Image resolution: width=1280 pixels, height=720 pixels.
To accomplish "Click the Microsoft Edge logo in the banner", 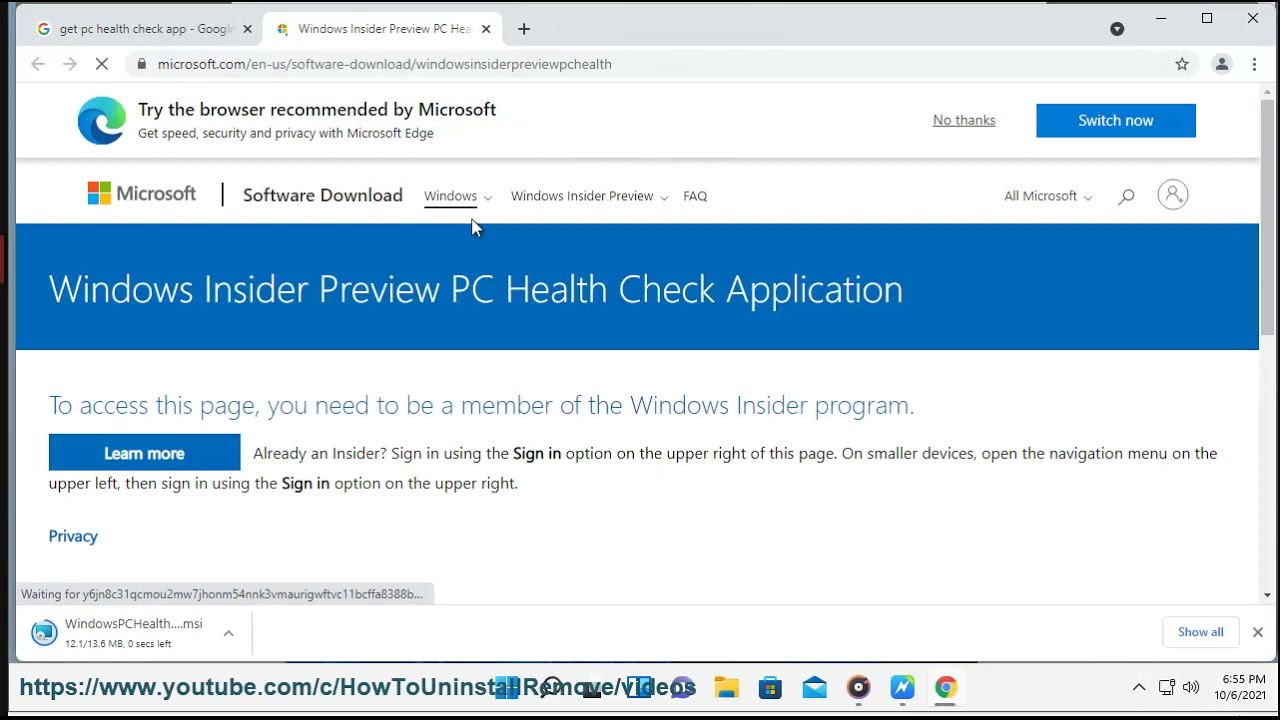I will coord(102,121).
